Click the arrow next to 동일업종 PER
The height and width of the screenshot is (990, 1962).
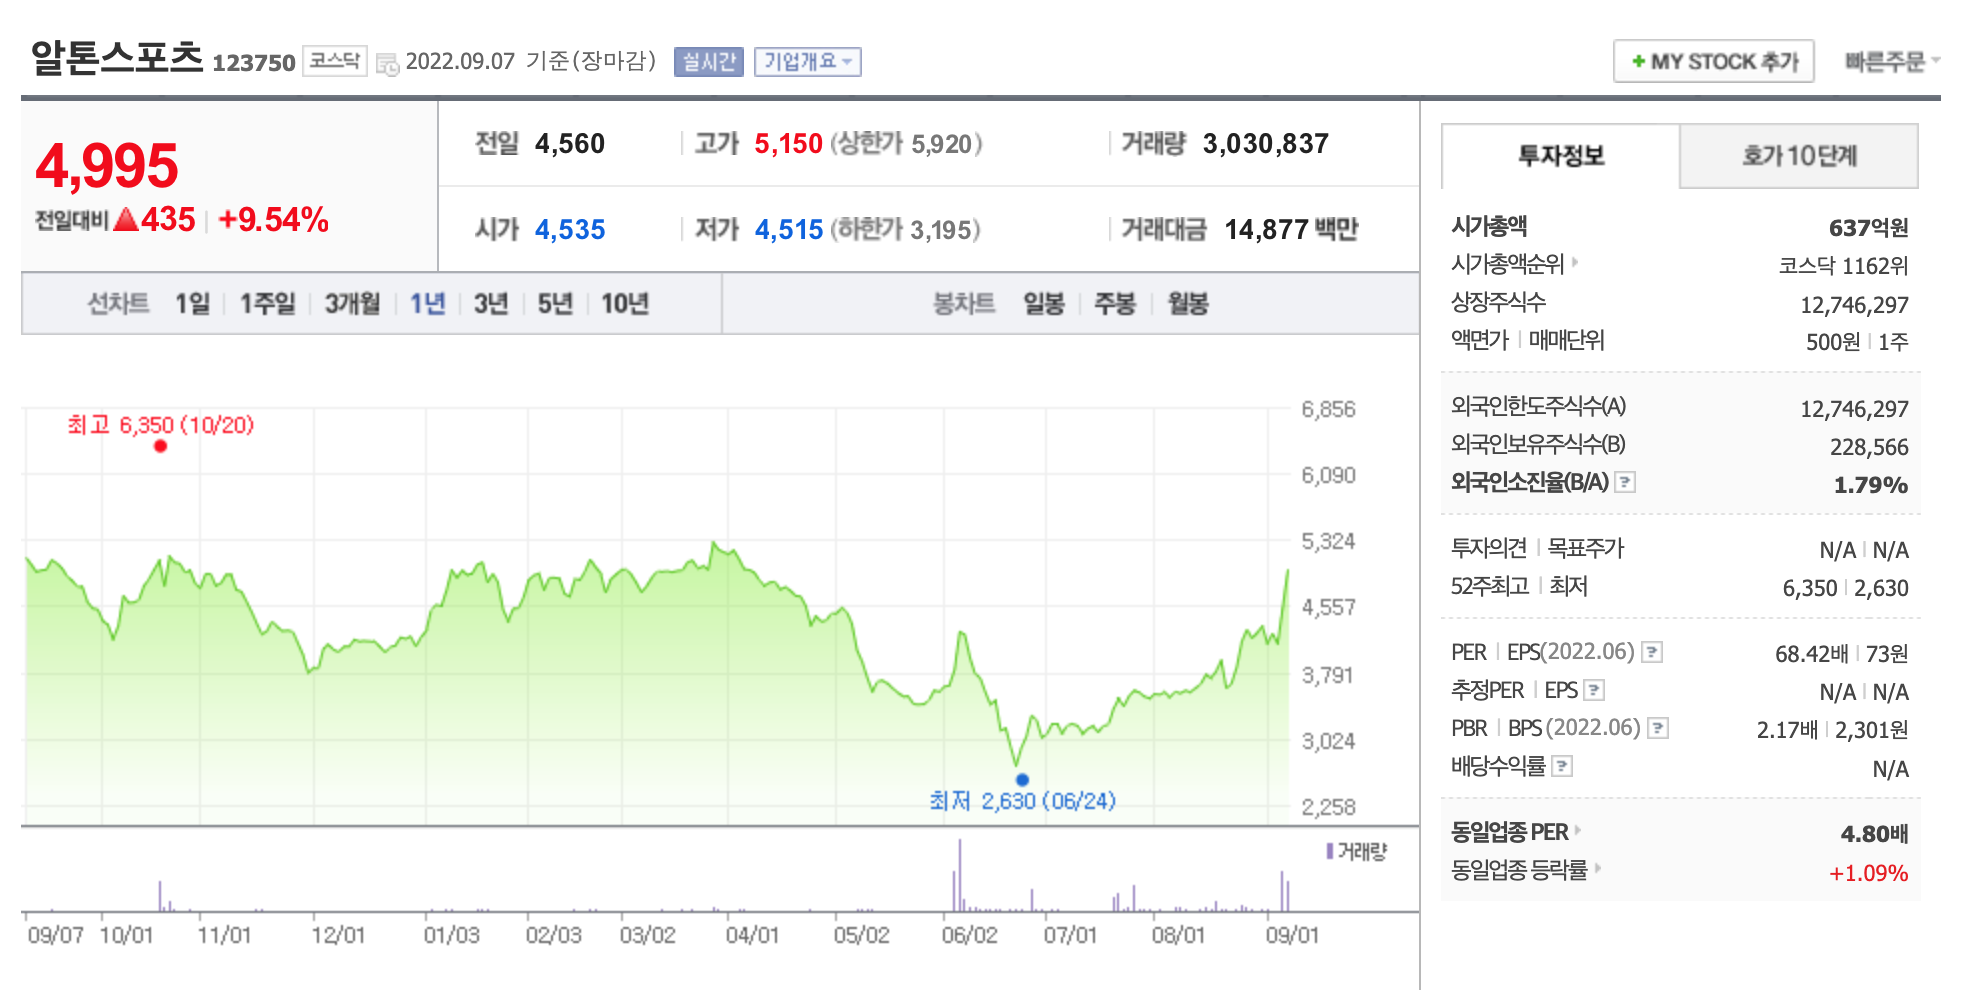pos(1578,830)
